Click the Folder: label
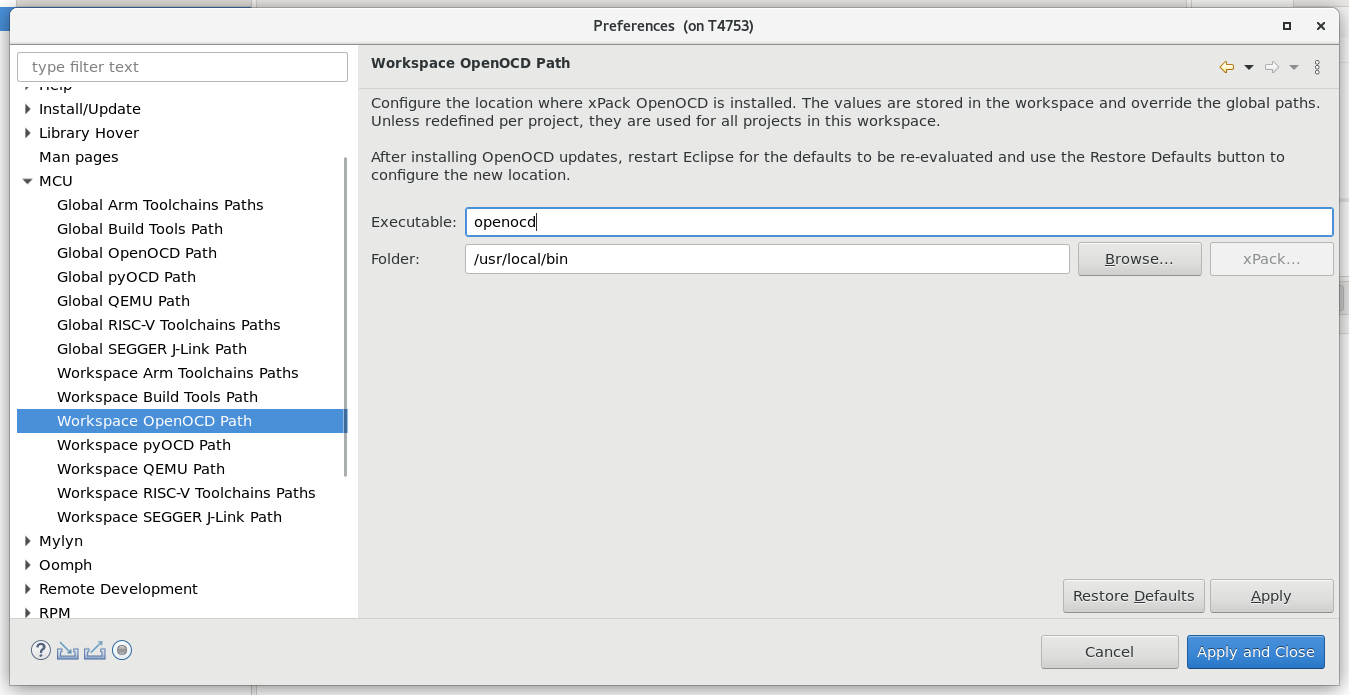Viewport: 1349px width, 695px height. tap(395, 259)
